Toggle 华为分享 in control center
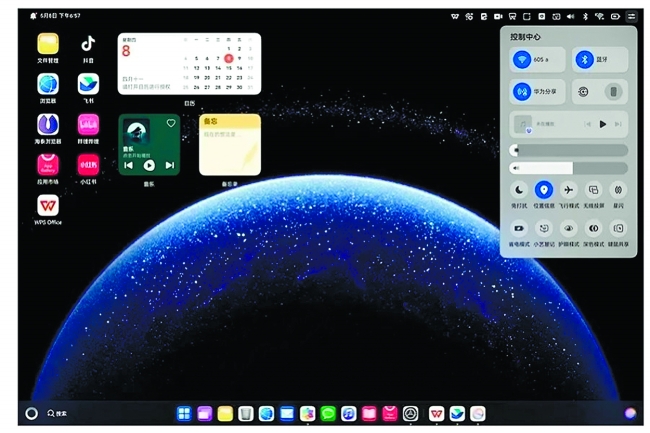The image size is (650, 433). click(522, 92)
